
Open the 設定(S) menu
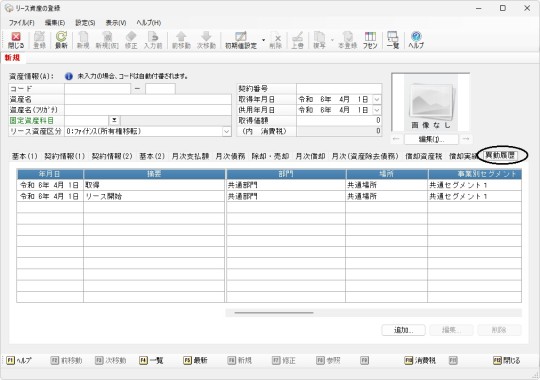(85, 23)
